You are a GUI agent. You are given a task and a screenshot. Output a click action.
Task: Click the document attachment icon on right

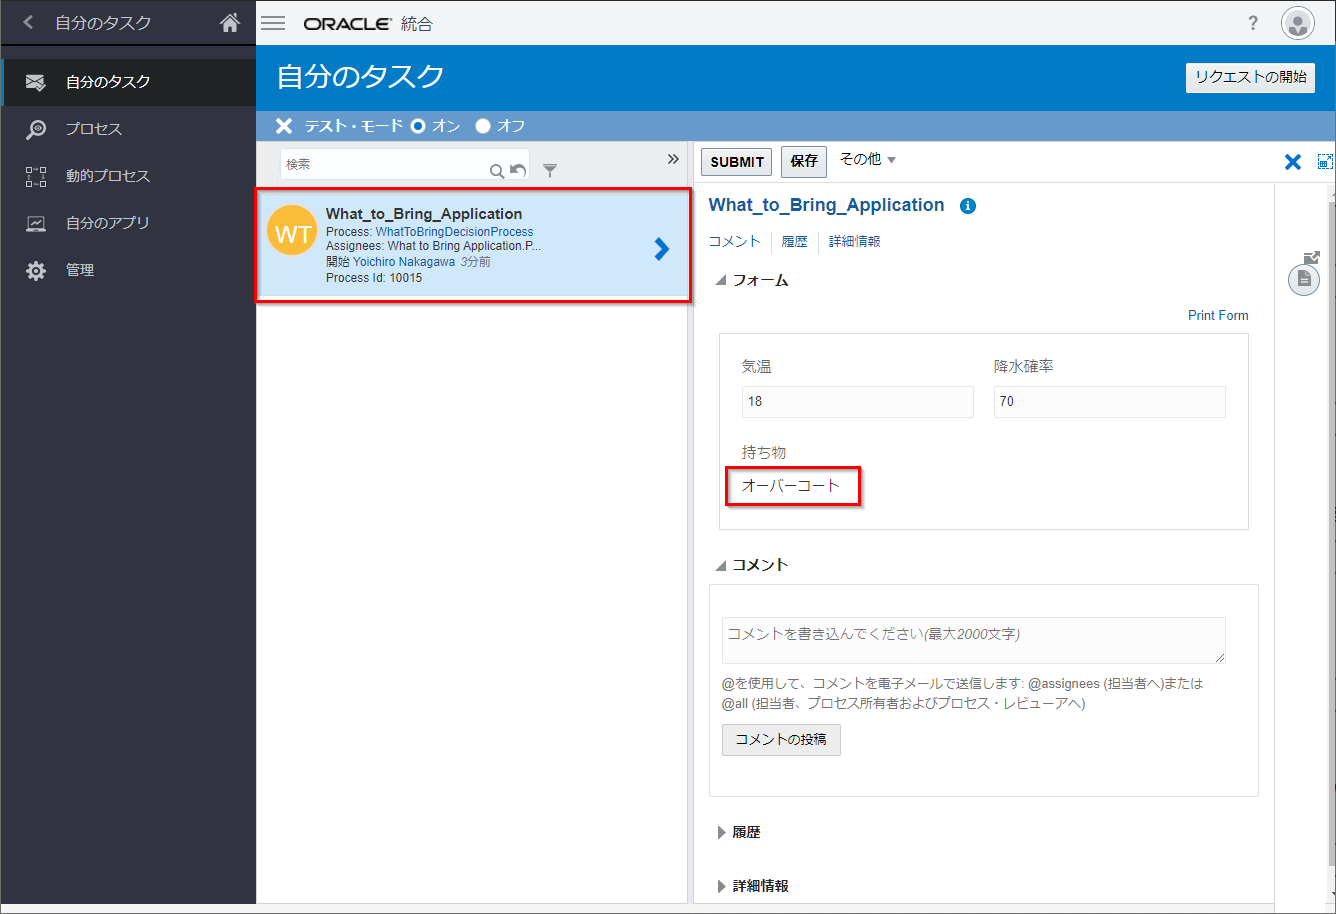[1303, 279]
